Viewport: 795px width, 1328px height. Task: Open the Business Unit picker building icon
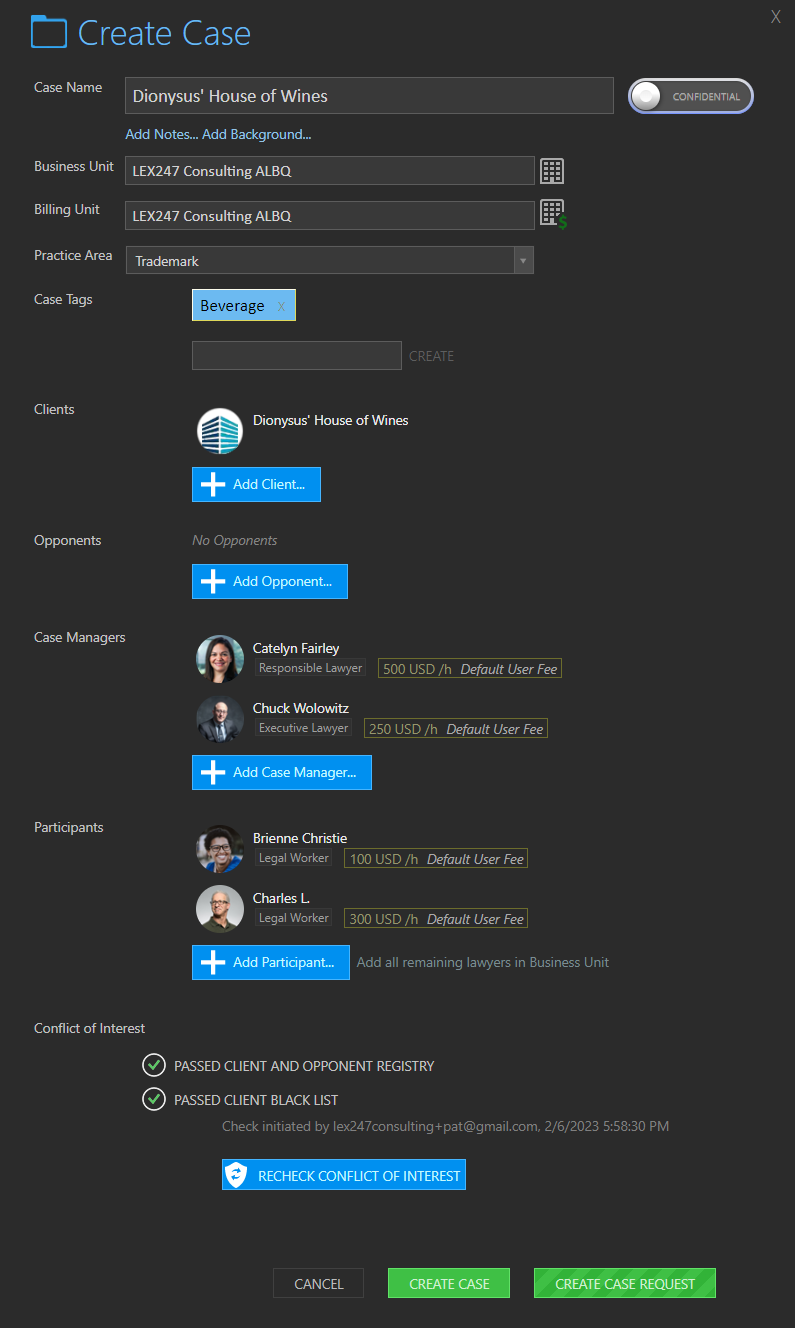(x=552, y=171)
